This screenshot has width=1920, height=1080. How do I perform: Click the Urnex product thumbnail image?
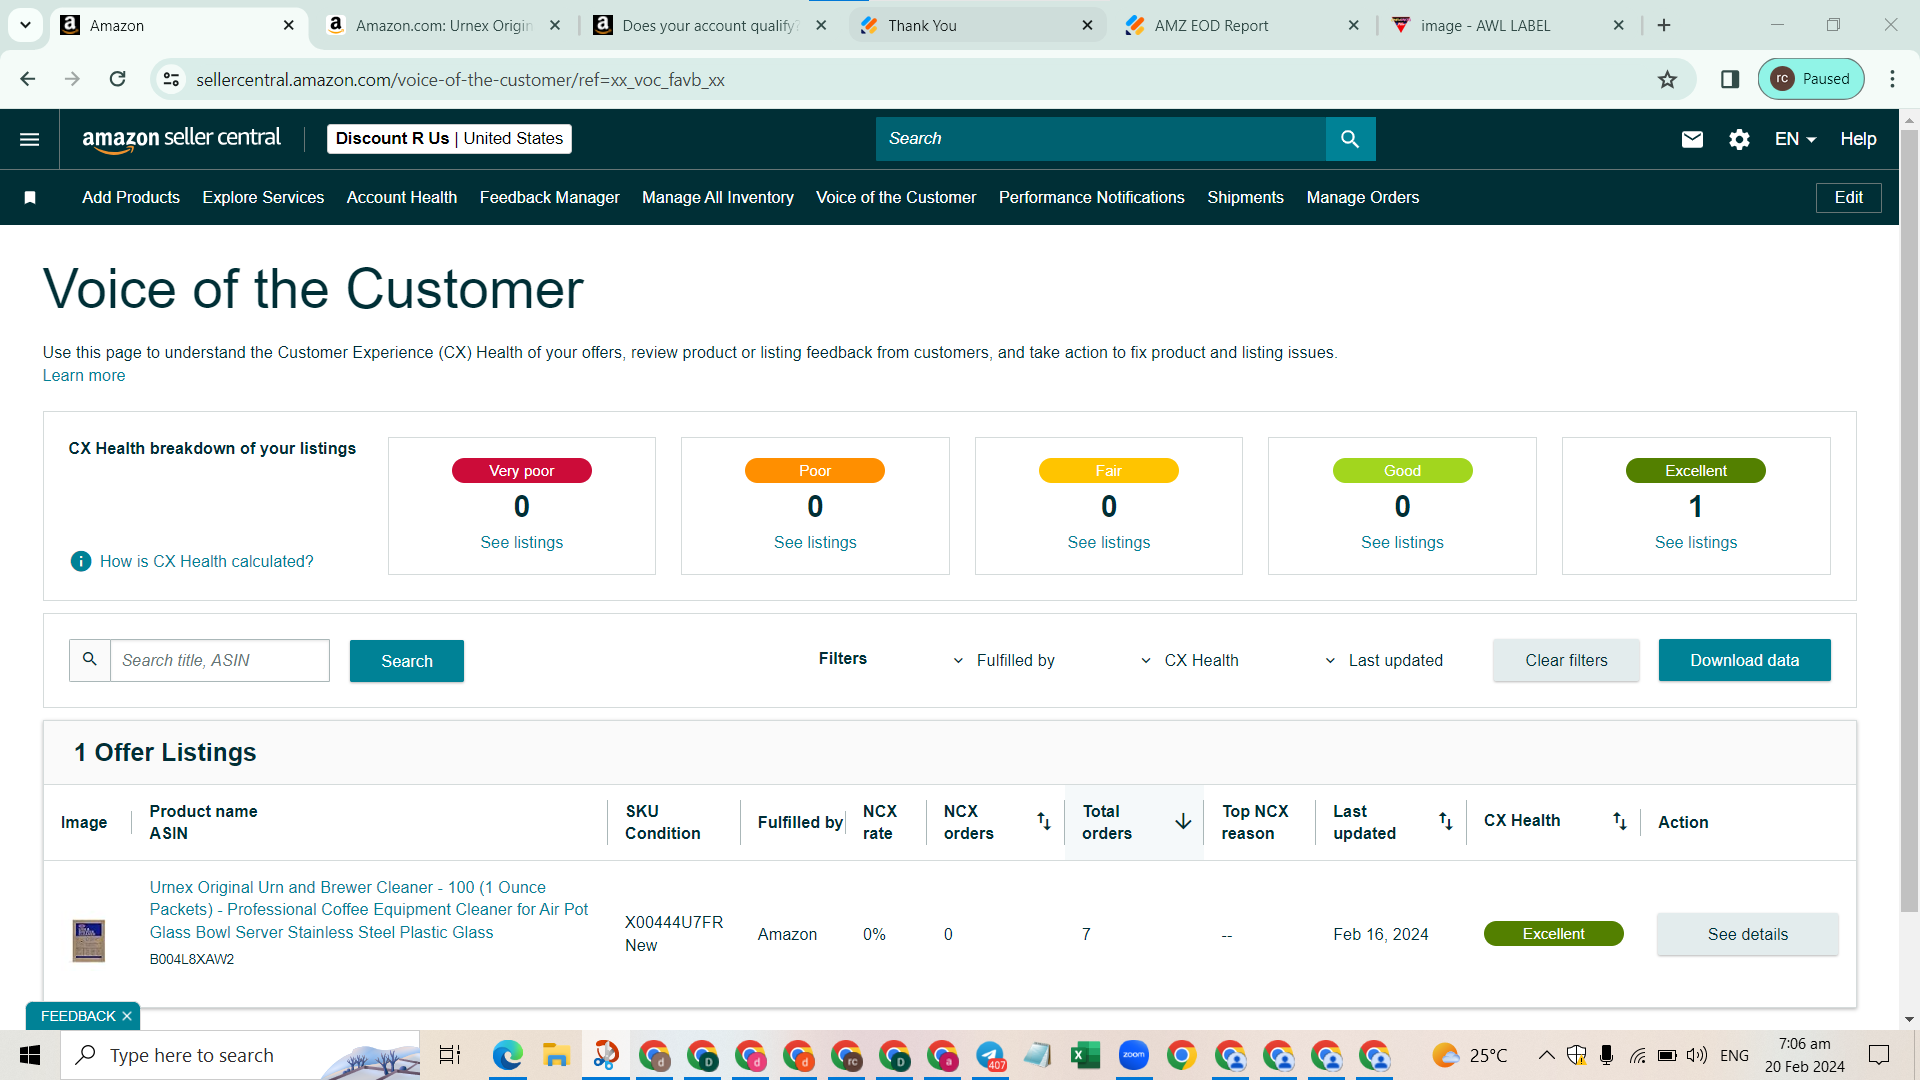(x=89, y=941)
